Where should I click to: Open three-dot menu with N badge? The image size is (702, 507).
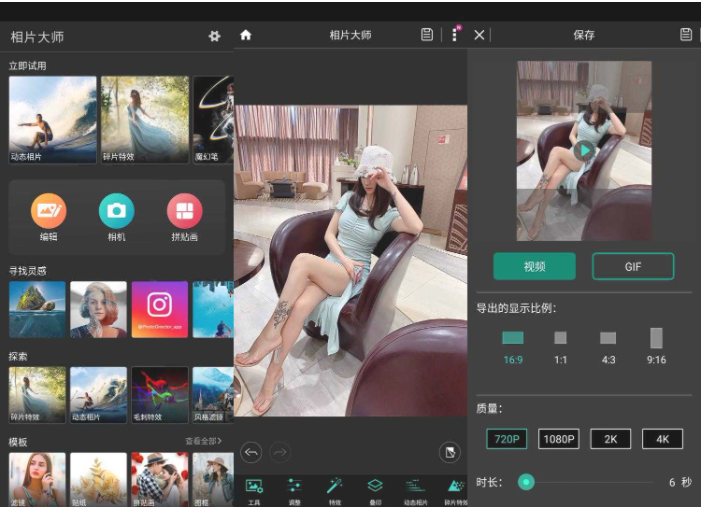[x=455, y=34]
